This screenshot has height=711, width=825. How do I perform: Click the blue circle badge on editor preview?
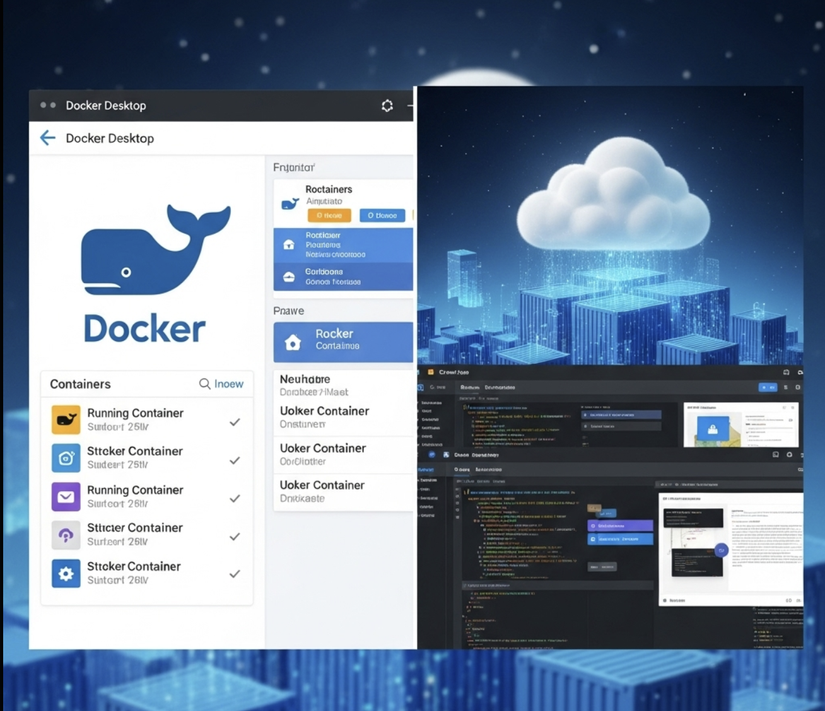[x=721, y=551]
